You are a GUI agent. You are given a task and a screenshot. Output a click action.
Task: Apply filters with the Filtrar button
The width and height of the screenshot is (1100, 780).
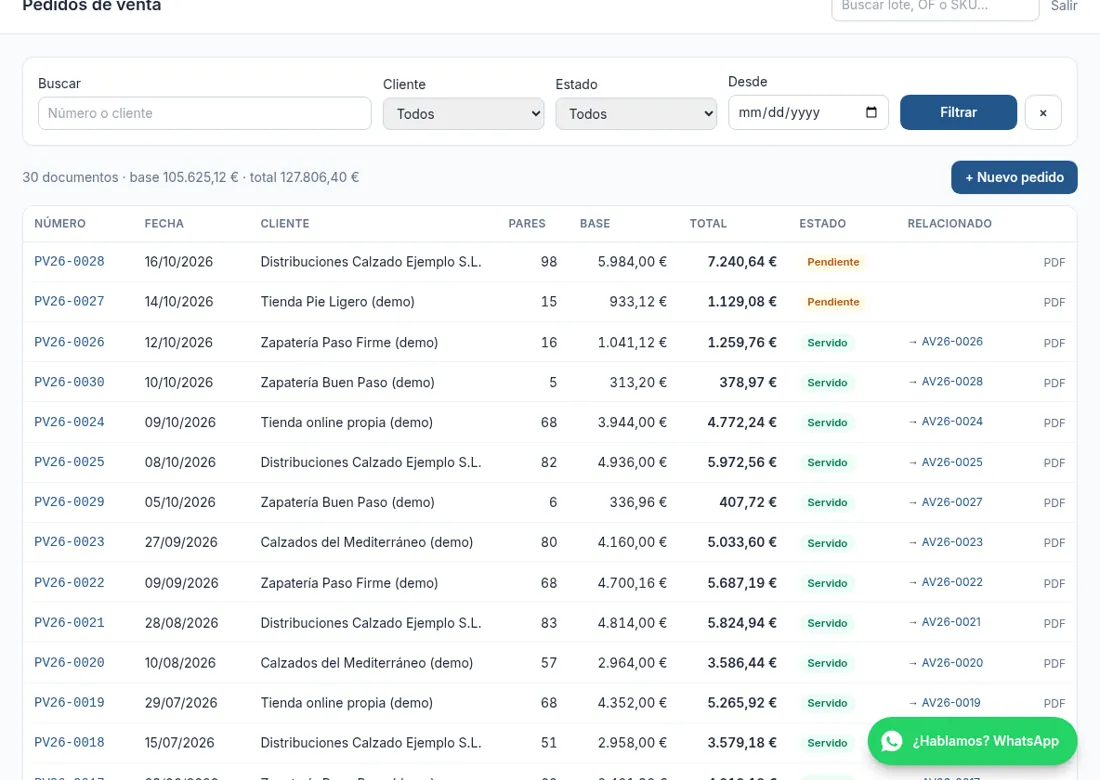point(958,112)
